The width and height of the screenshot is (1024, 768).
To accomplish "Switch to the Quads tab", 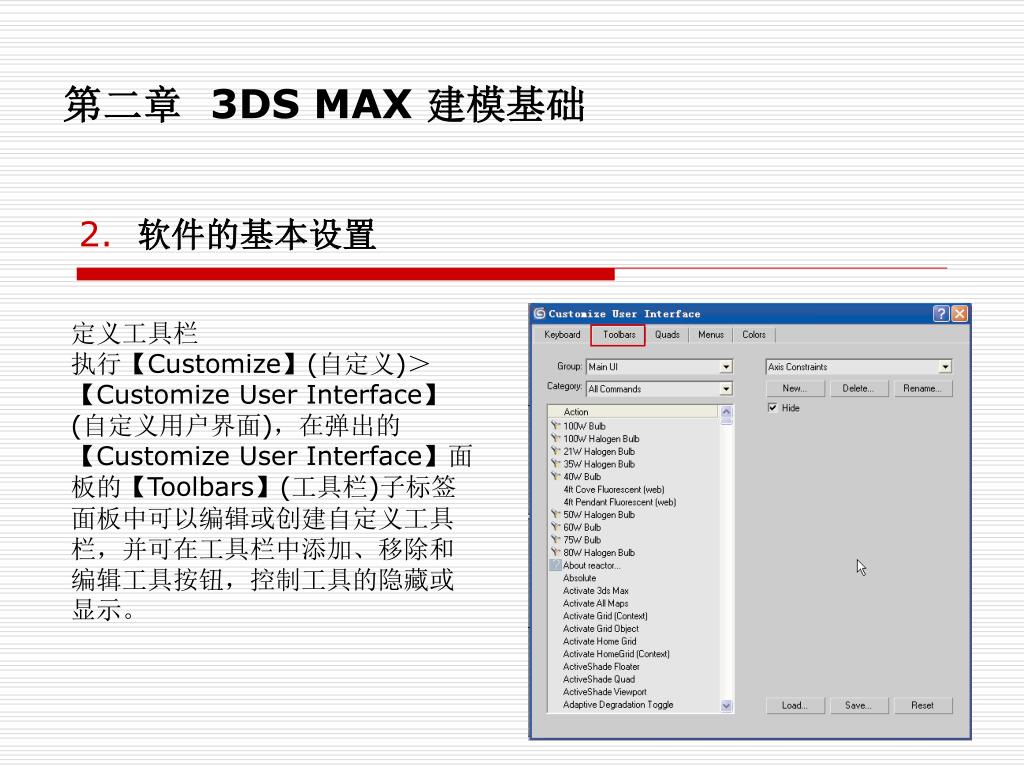I will pos(667,334).
